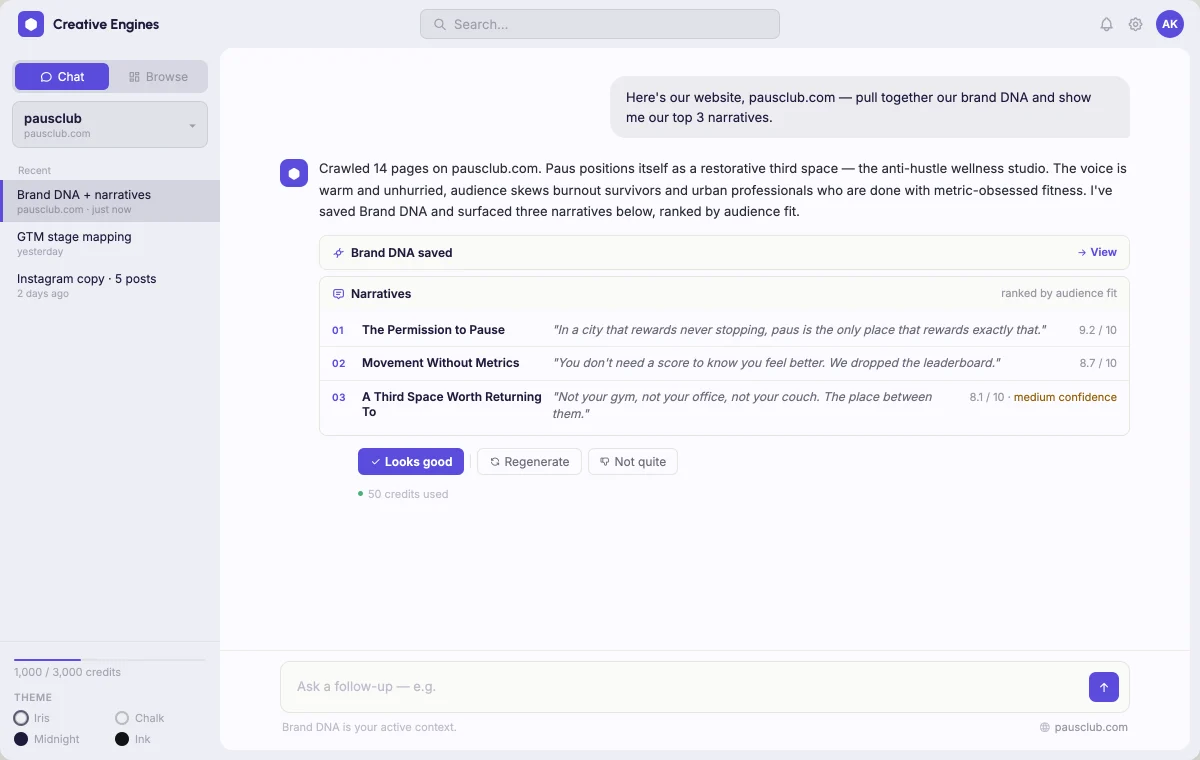1200x760 pixels.
Task: Click the notifications bell icon
Action: 1106,25
